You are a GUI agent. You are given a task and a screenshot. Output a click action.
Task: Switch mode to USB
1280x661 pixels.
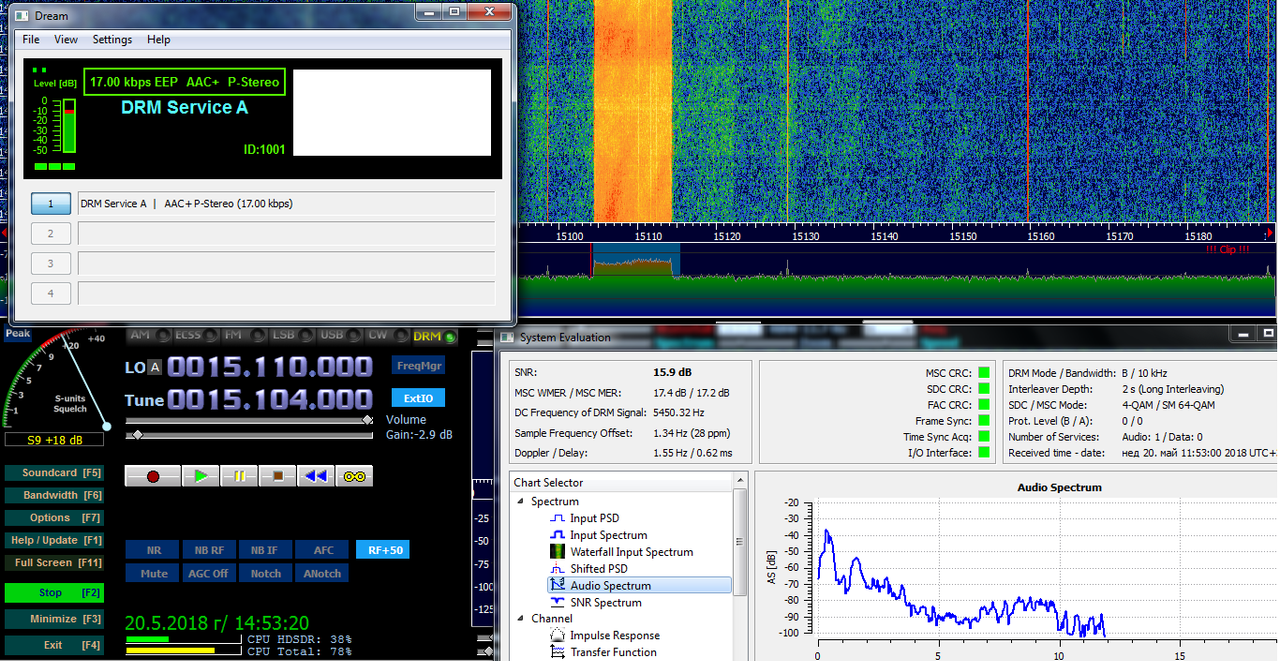coord(330,336)
